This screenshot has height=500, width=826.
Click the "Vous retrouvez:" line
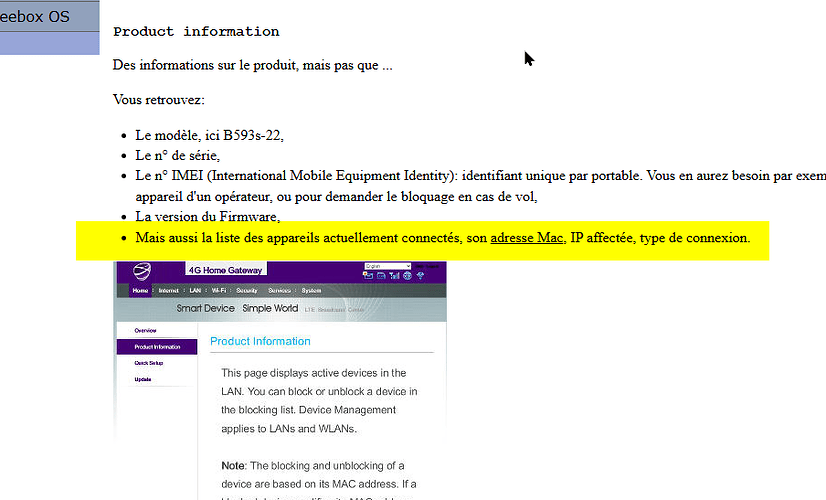pyautogui.click(x=159, y=100)
